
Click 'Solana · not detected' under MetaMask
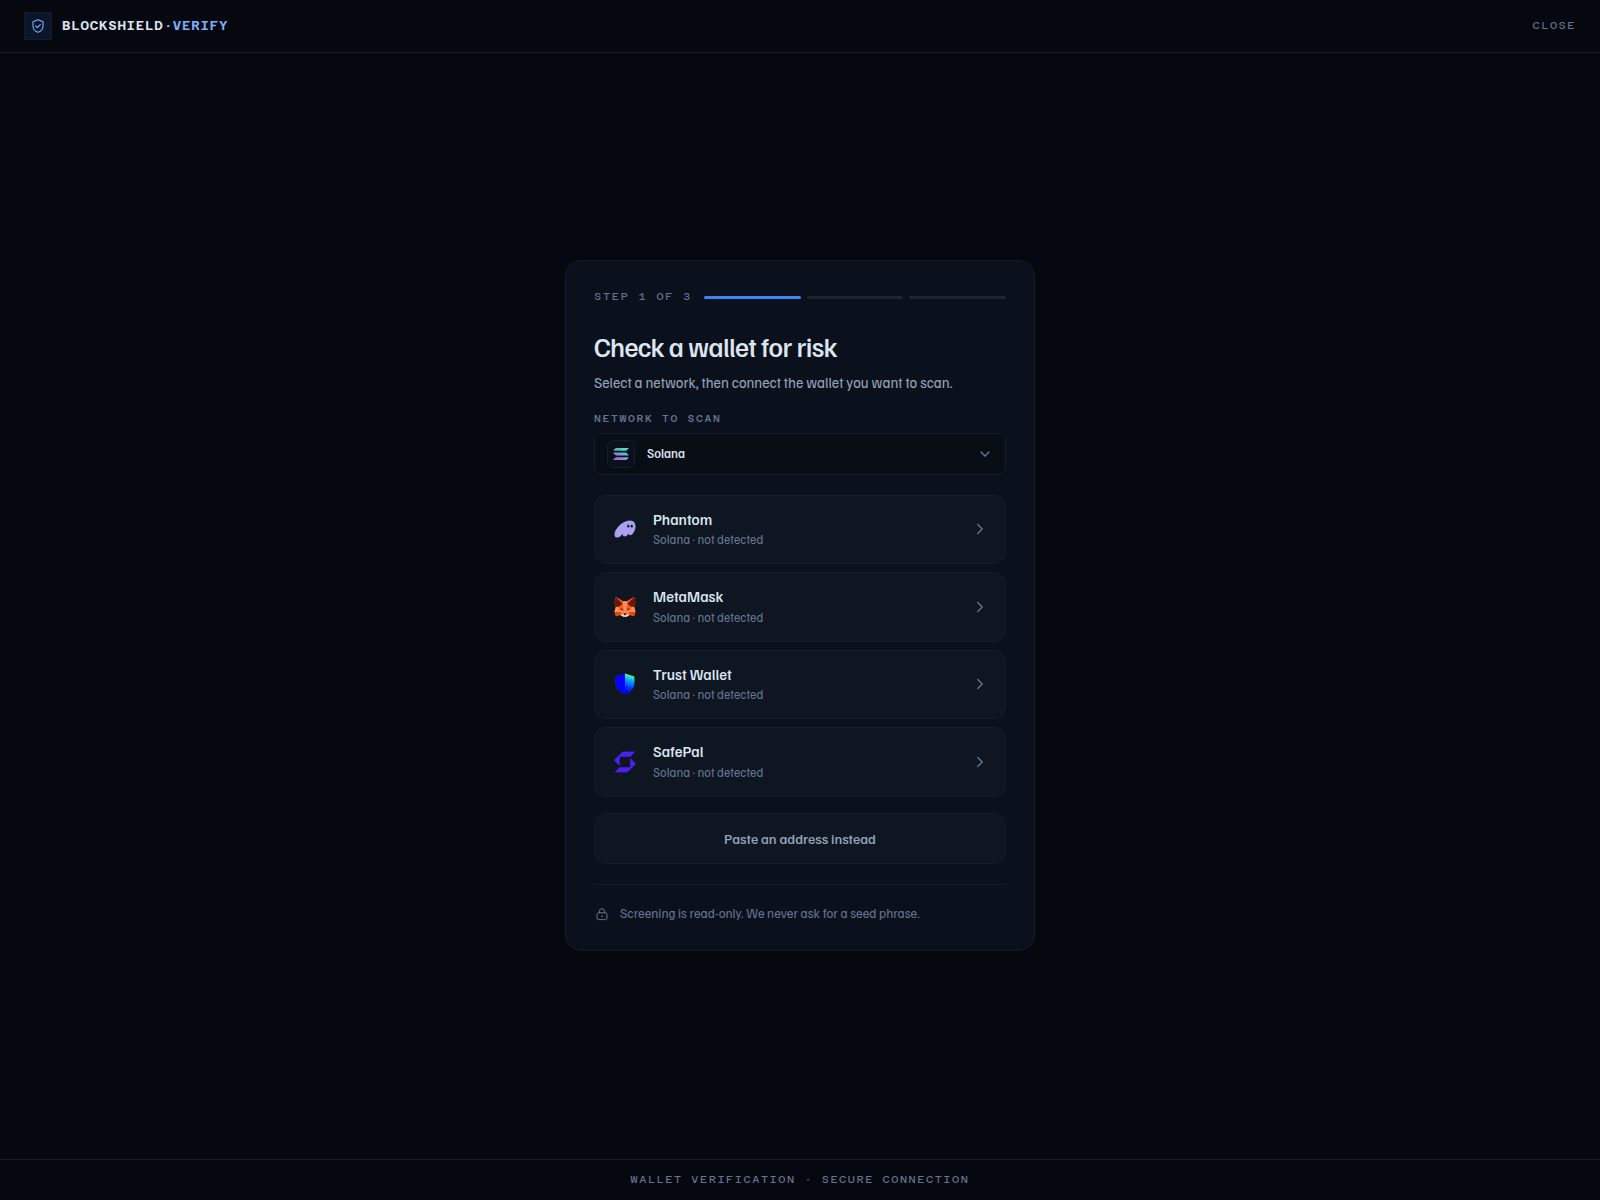(x=708, y=618)
